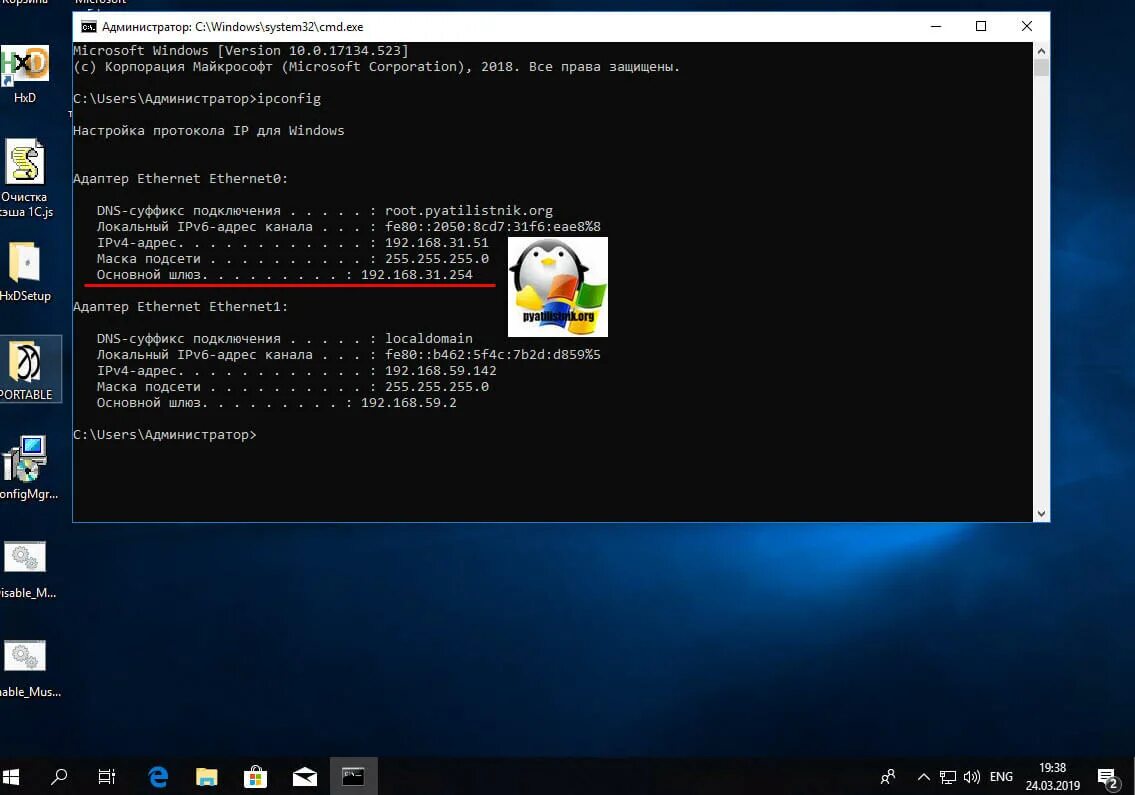Click the Адаптер Ethernet Ethernet0 heading
The width and height of the screenshot is (1135, 795).
tap(180, 178)
